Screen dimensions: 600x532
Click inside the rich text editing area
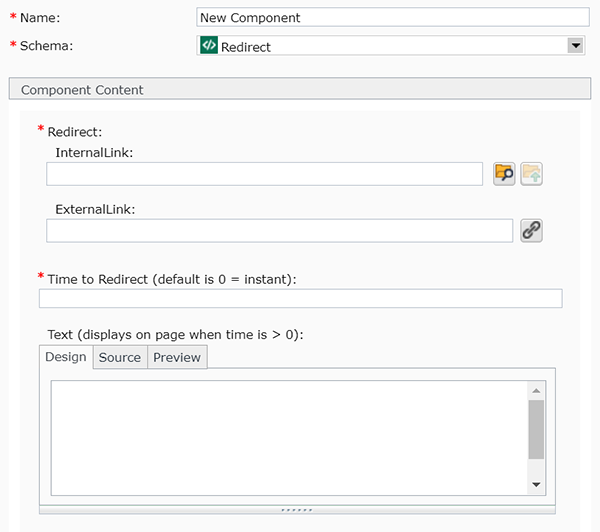(x=285, y=436)
